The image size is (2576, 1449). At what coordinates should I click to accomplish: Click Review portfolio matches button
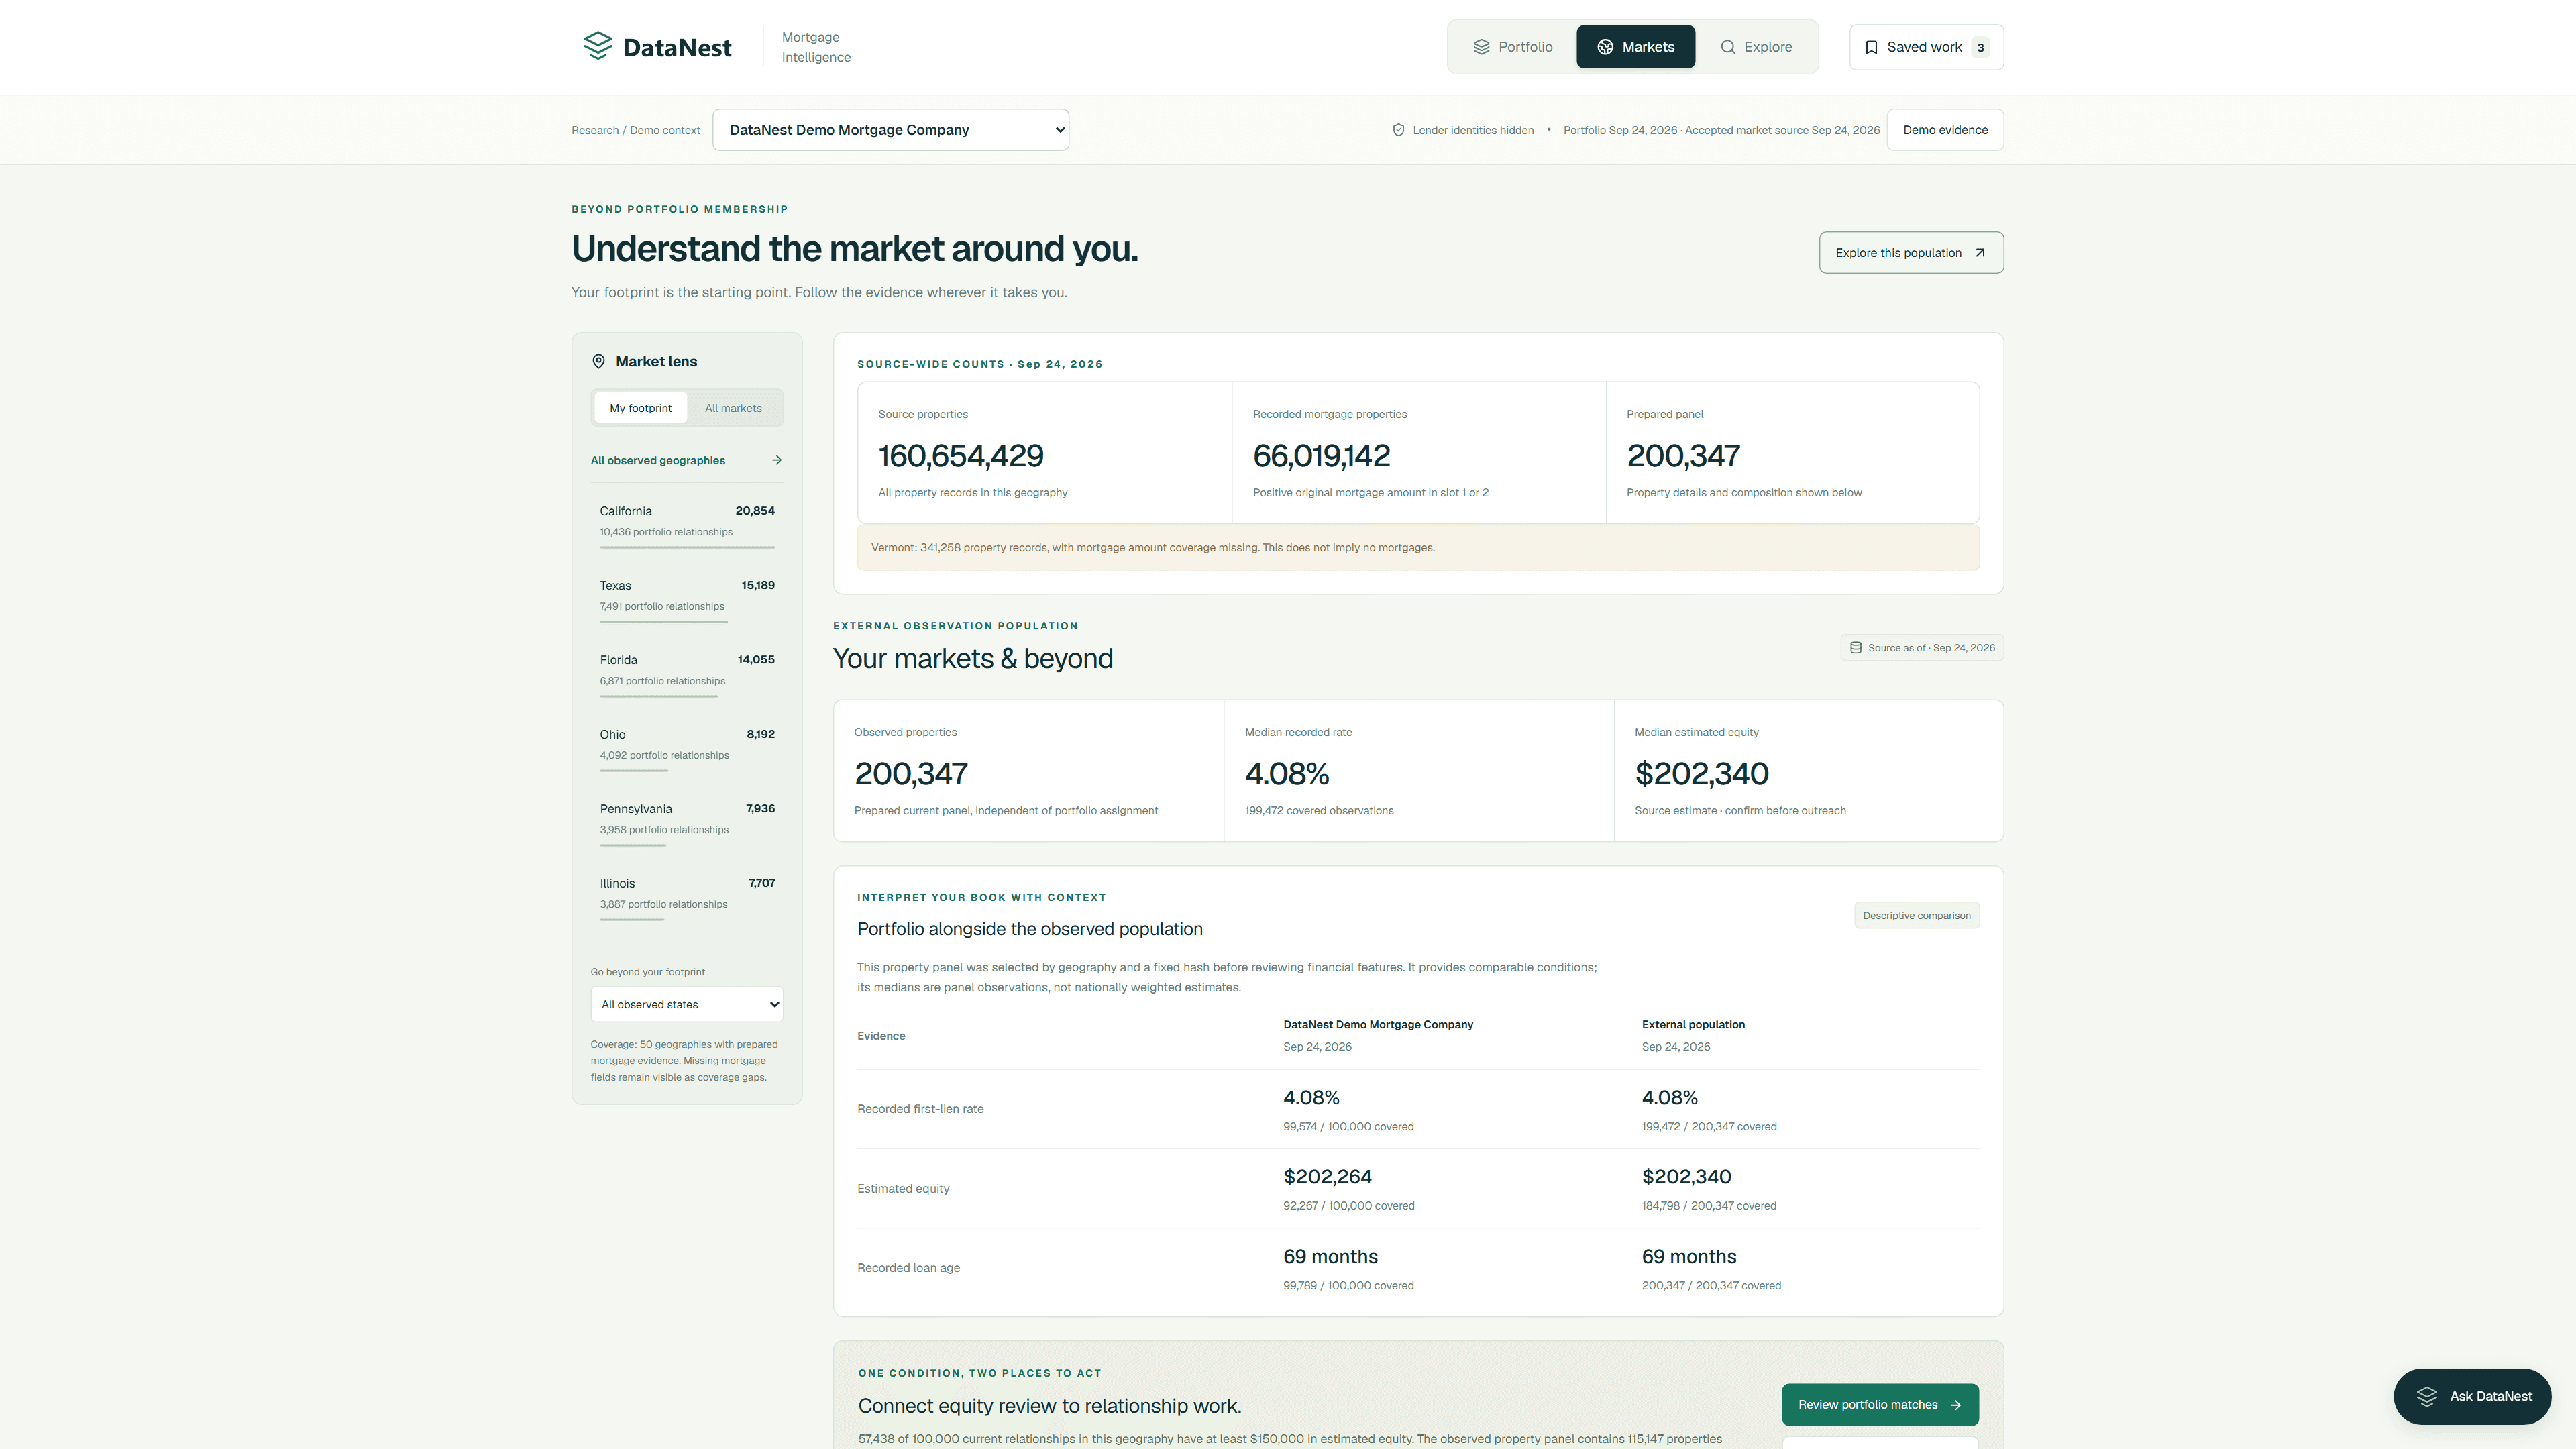coord(1880,1405)
